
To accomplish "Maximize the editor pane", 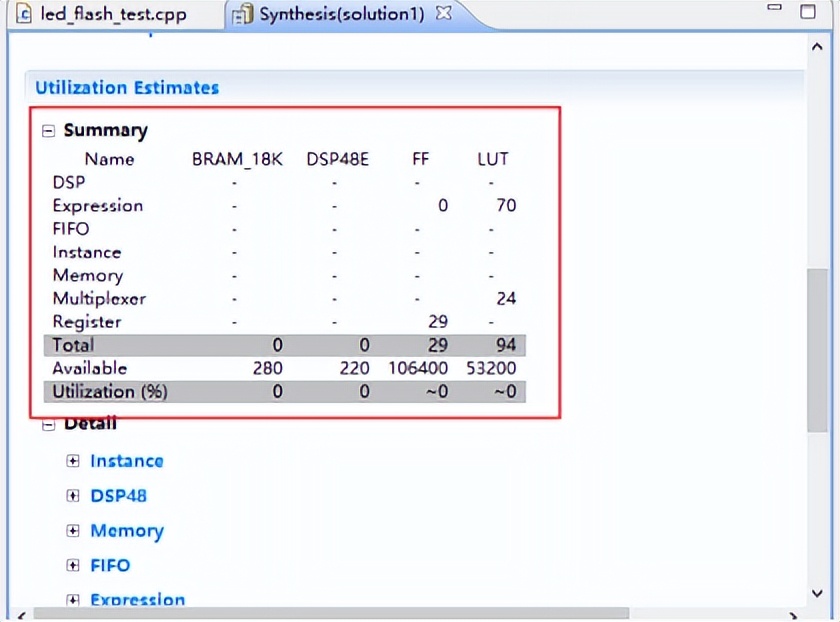I will (x=808, y=11).
